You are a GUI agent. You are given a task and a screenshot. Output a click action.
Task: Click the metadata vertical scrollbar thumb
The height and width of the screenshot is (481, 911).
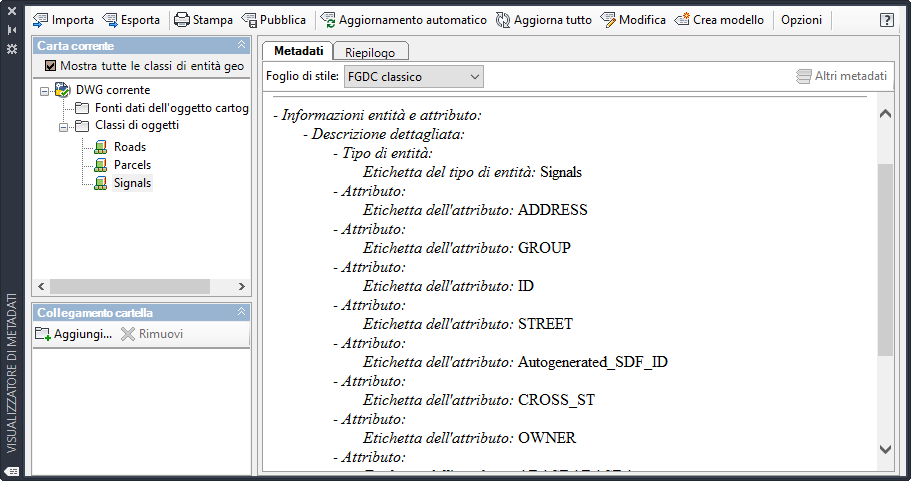[885, 260]
